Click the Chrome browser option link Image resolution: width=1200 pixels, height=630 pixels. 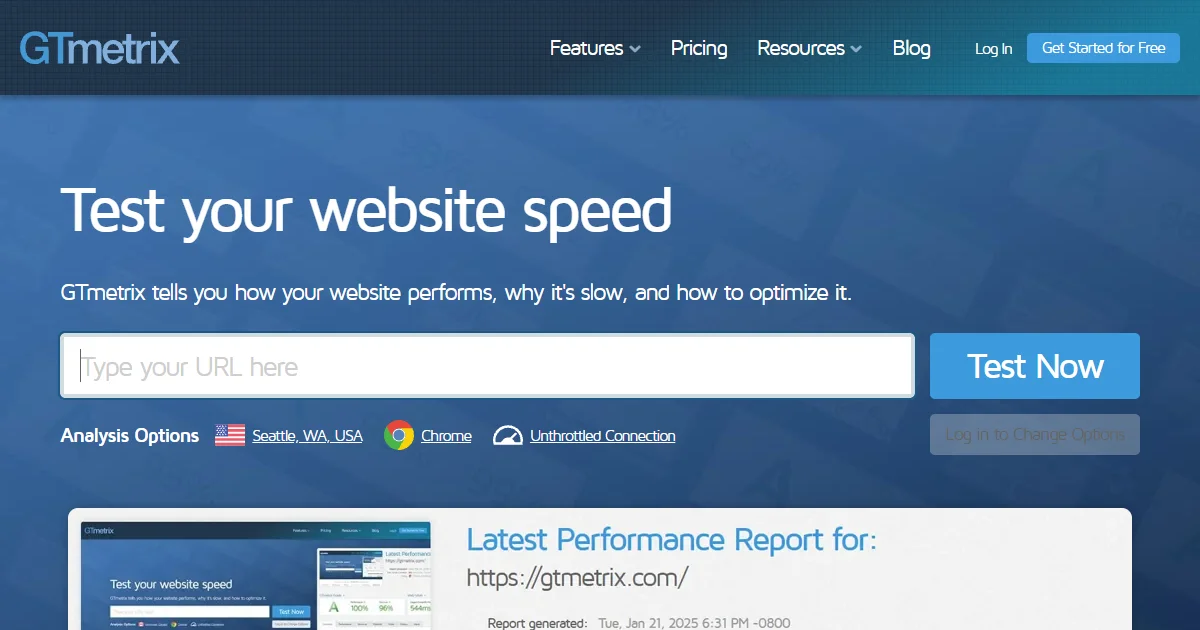(x=446, y=436)
